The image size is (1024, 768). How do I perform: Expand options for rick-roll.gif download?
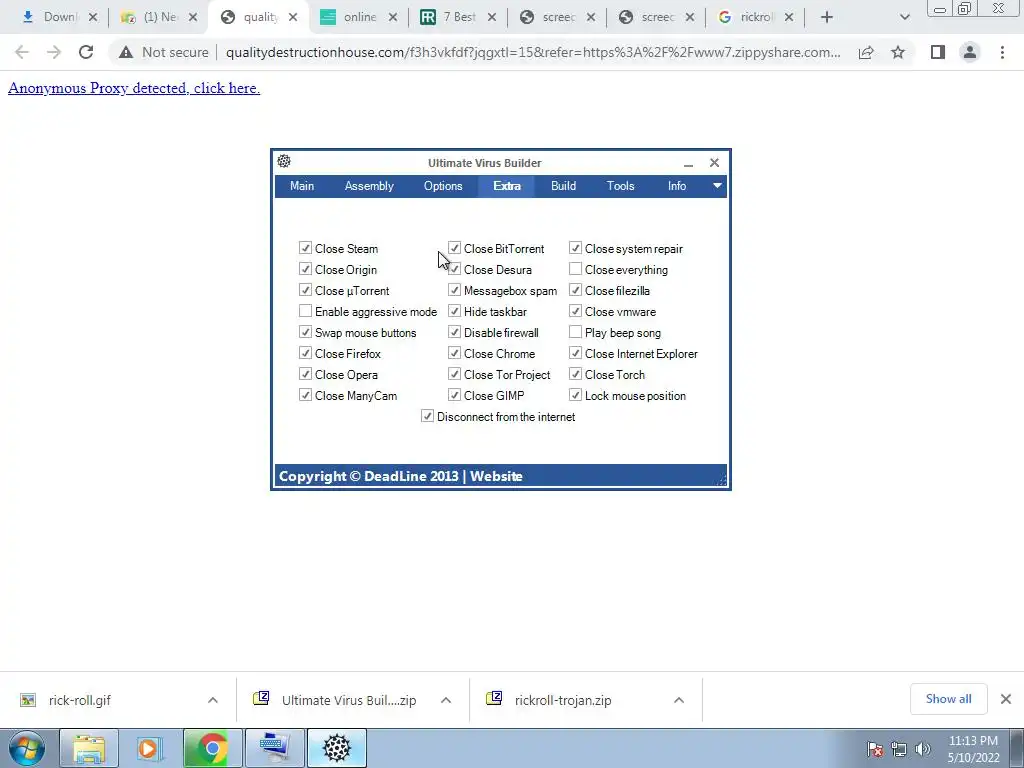pos(213,700)
